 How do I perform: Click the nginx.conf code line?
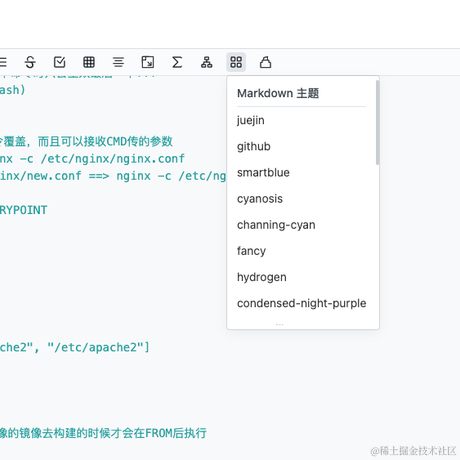pyautogui.click(x=92, y=159)
